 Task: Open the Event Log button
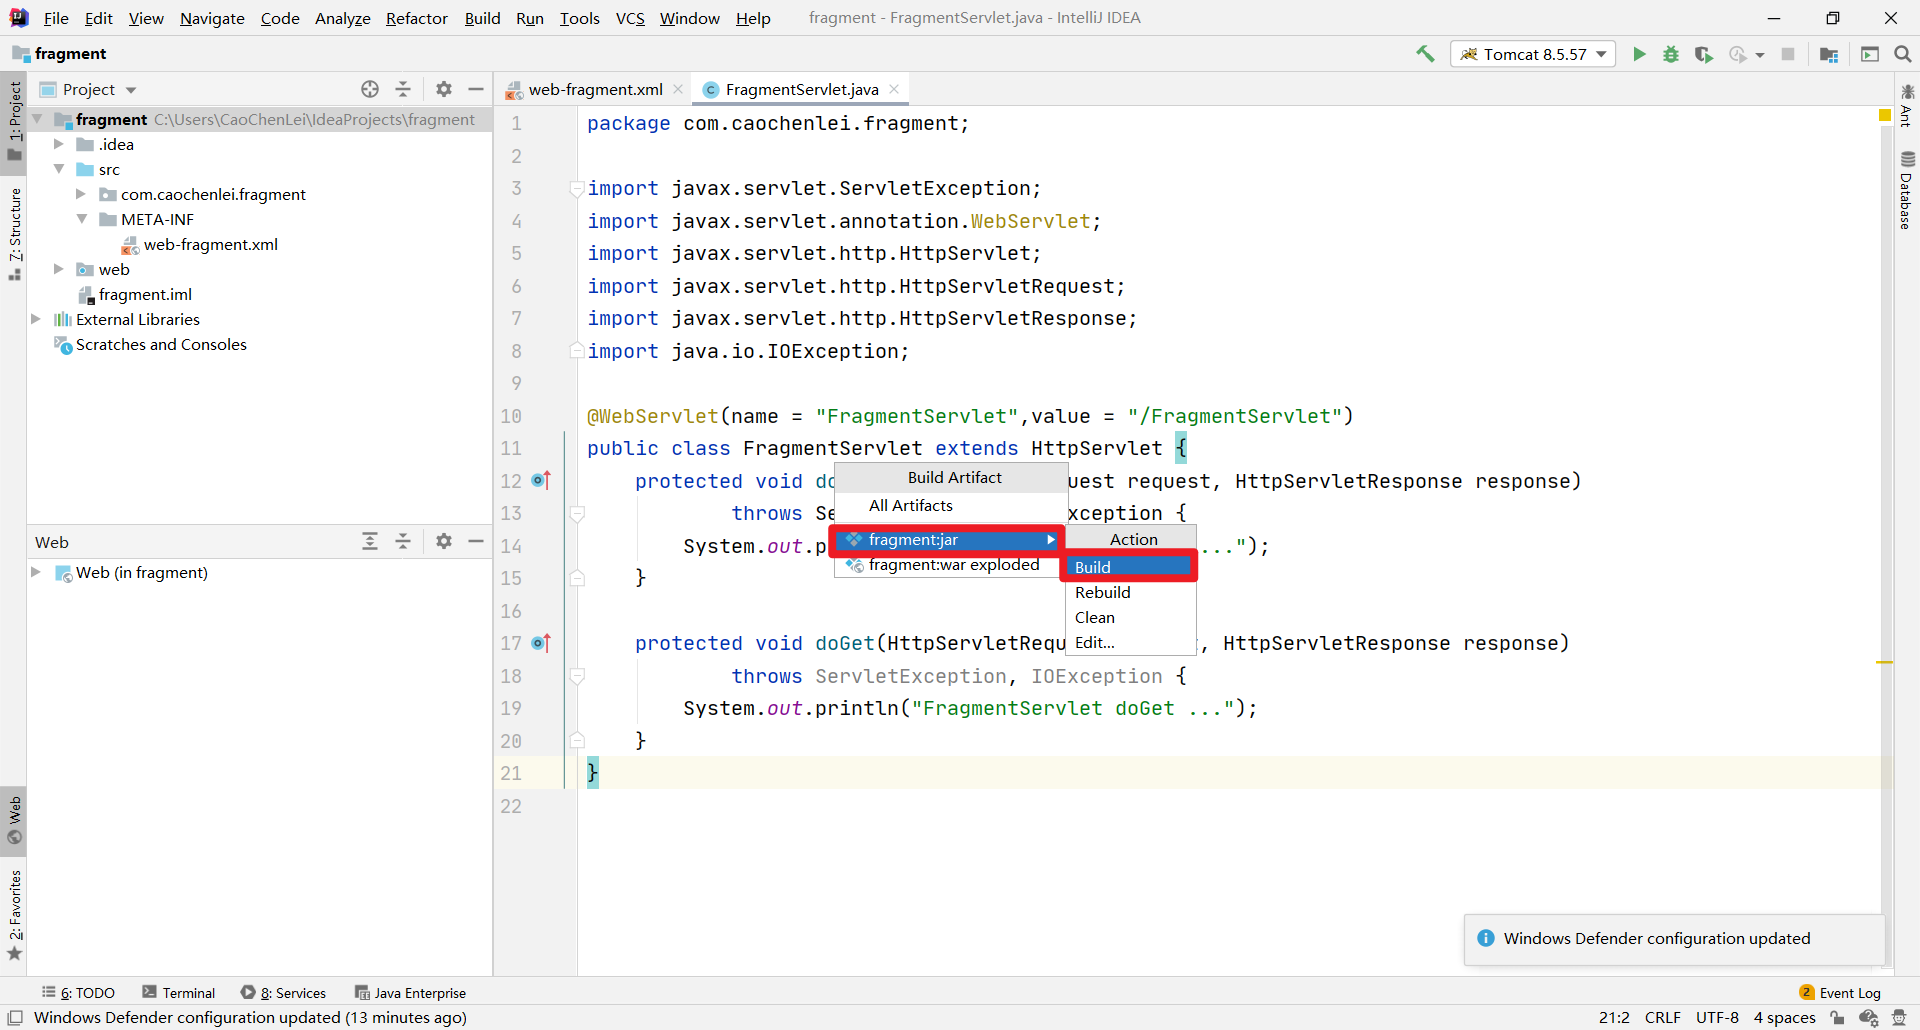pyautogui.click(x=1840, y=992)
